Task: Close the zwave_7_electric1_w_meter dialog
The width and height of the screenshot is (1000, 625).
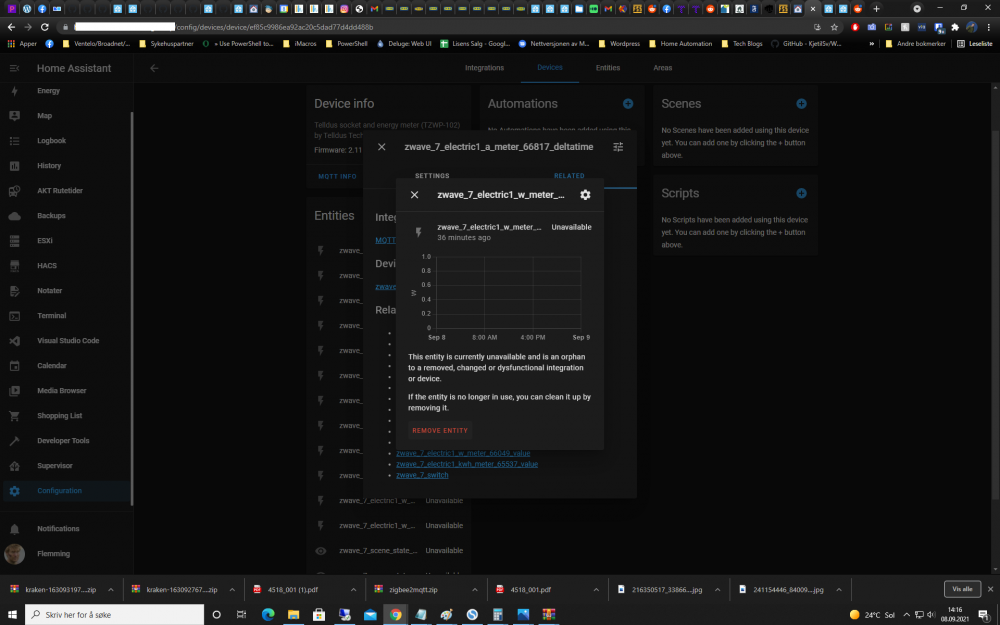Action: point(415,195)
